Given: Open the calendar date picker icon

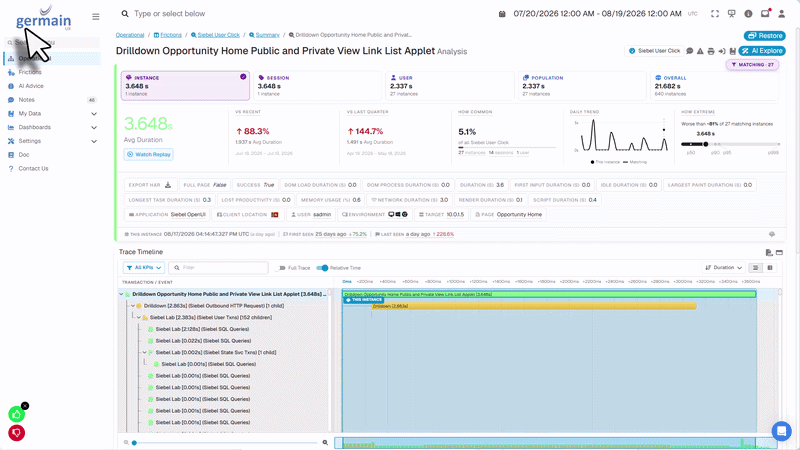Looking at the screenshot, I should coord(502,14).
